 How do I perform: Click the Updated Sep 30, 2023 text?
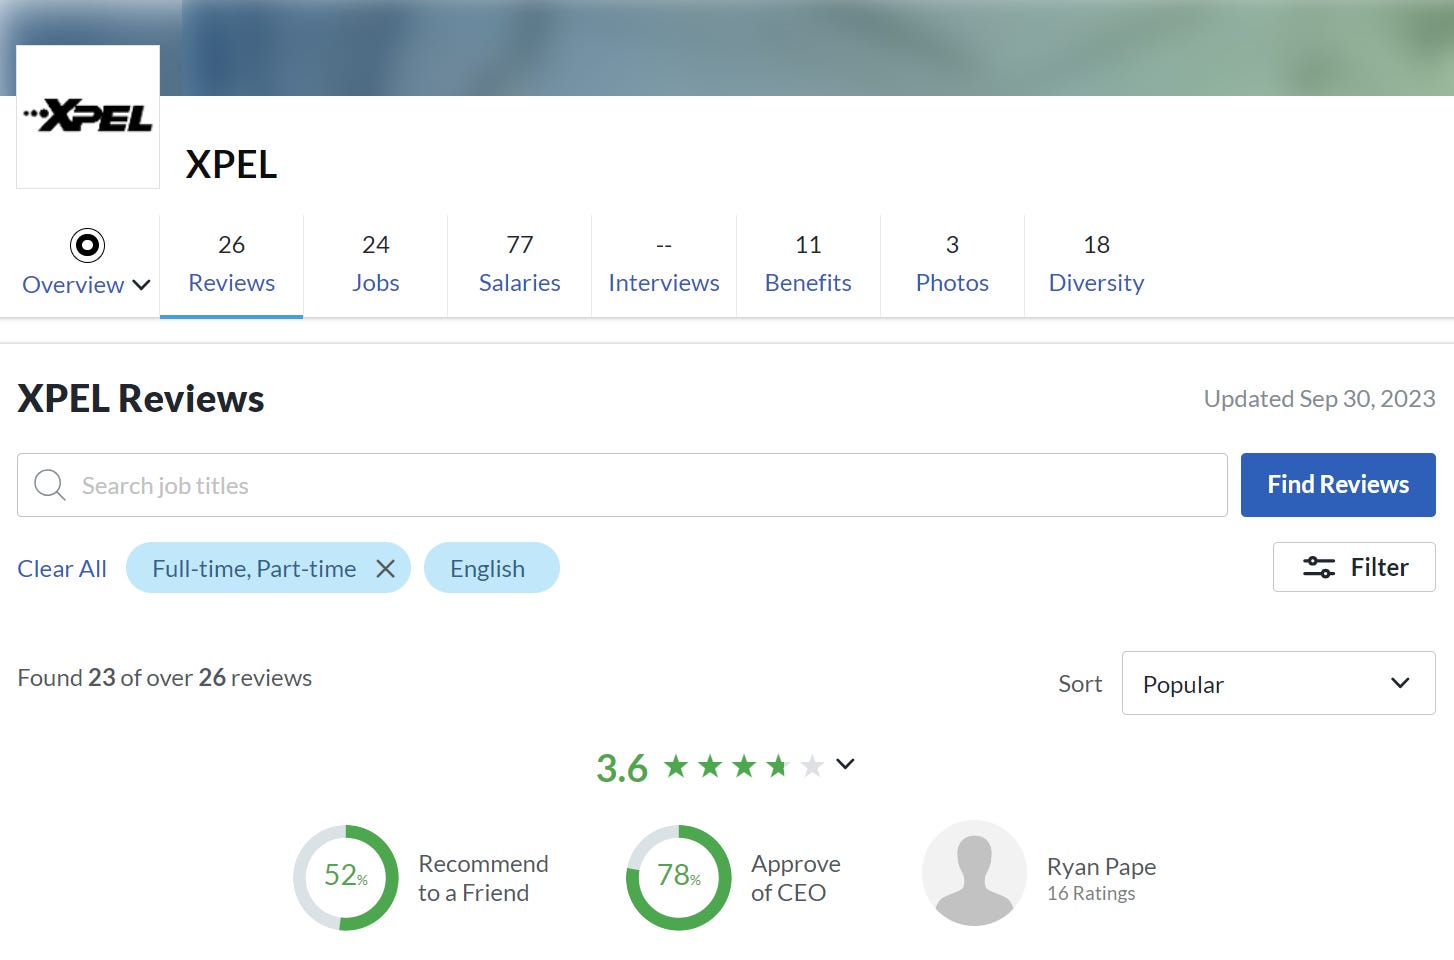click(x=1319, y=399)
